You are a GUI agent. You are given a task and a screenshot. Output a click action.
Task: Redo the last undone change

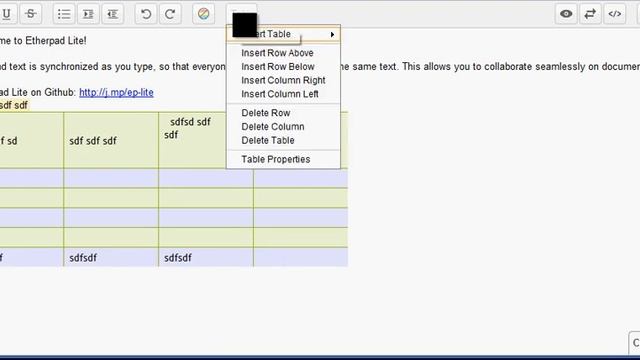(x=170, y=14)
